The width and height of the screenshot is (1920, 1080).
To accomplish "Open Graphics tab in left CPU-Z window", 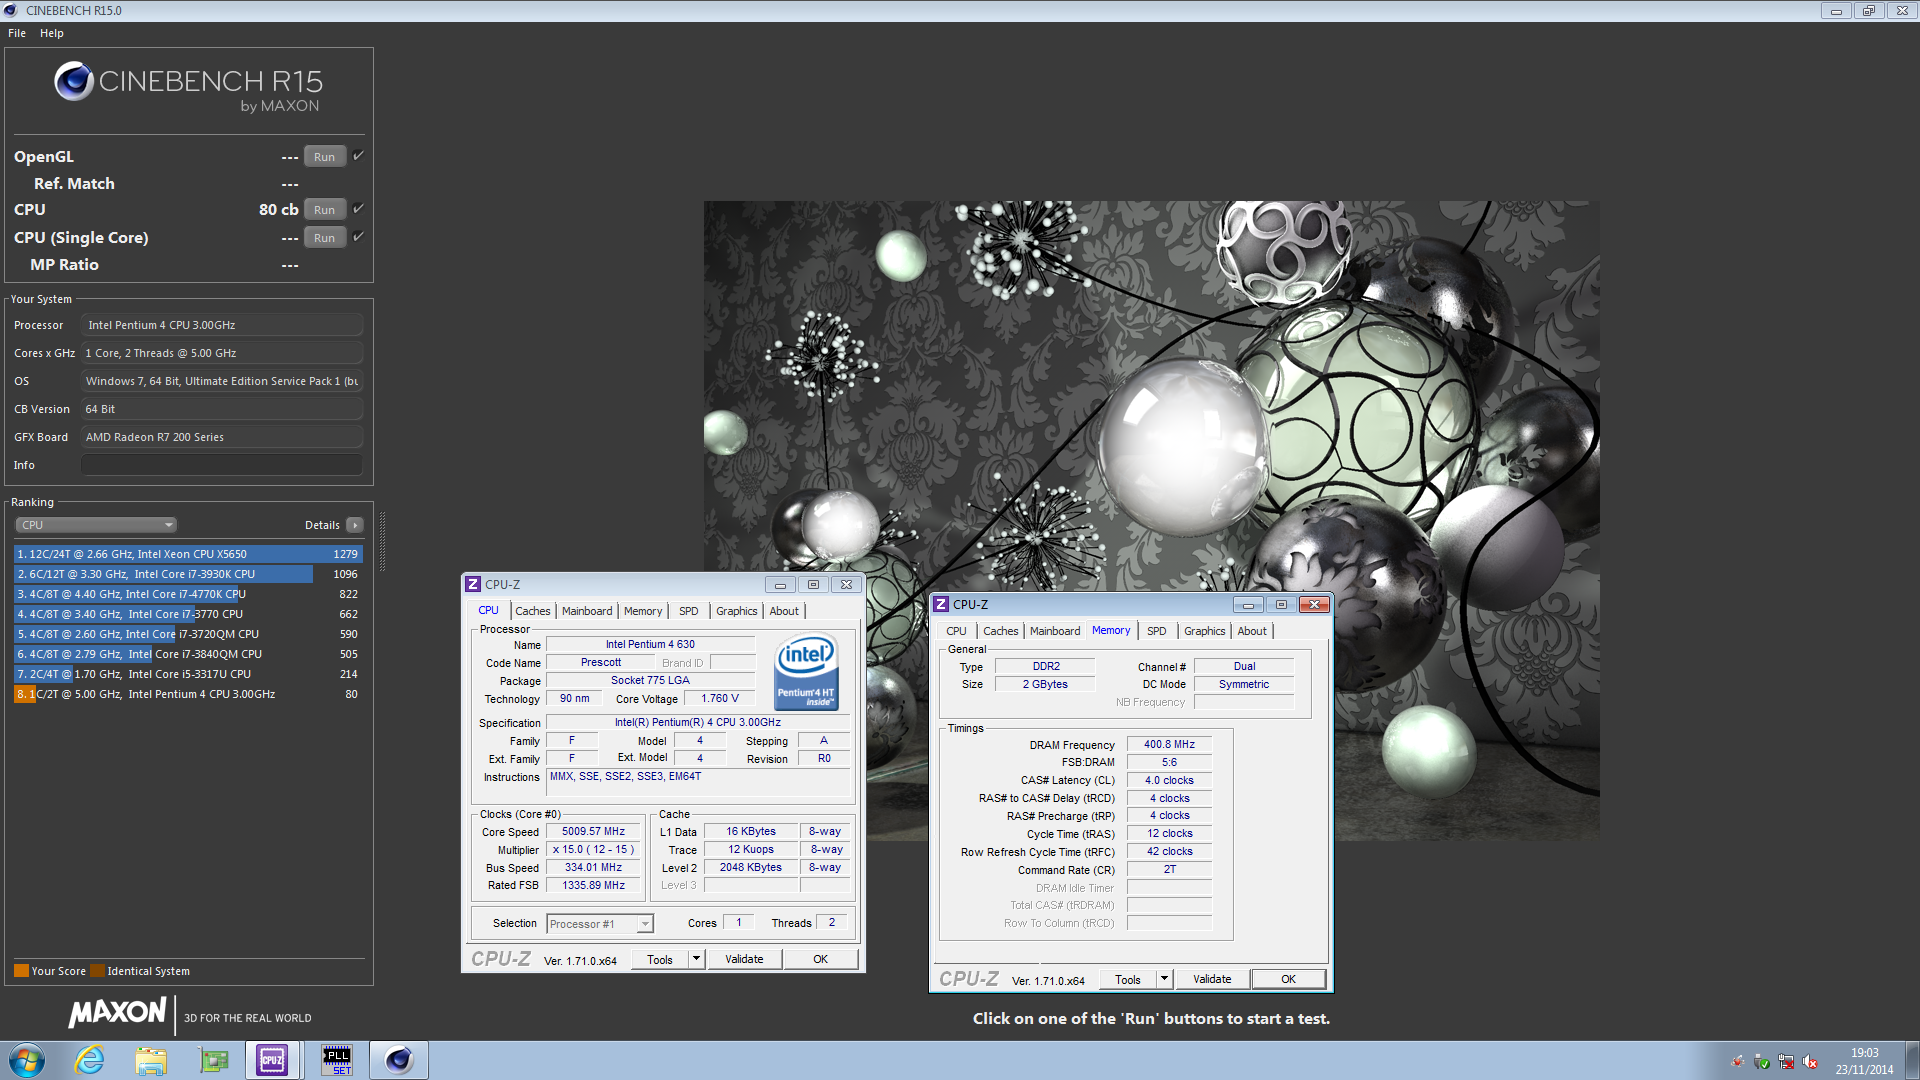I will (x=737, y=611).
